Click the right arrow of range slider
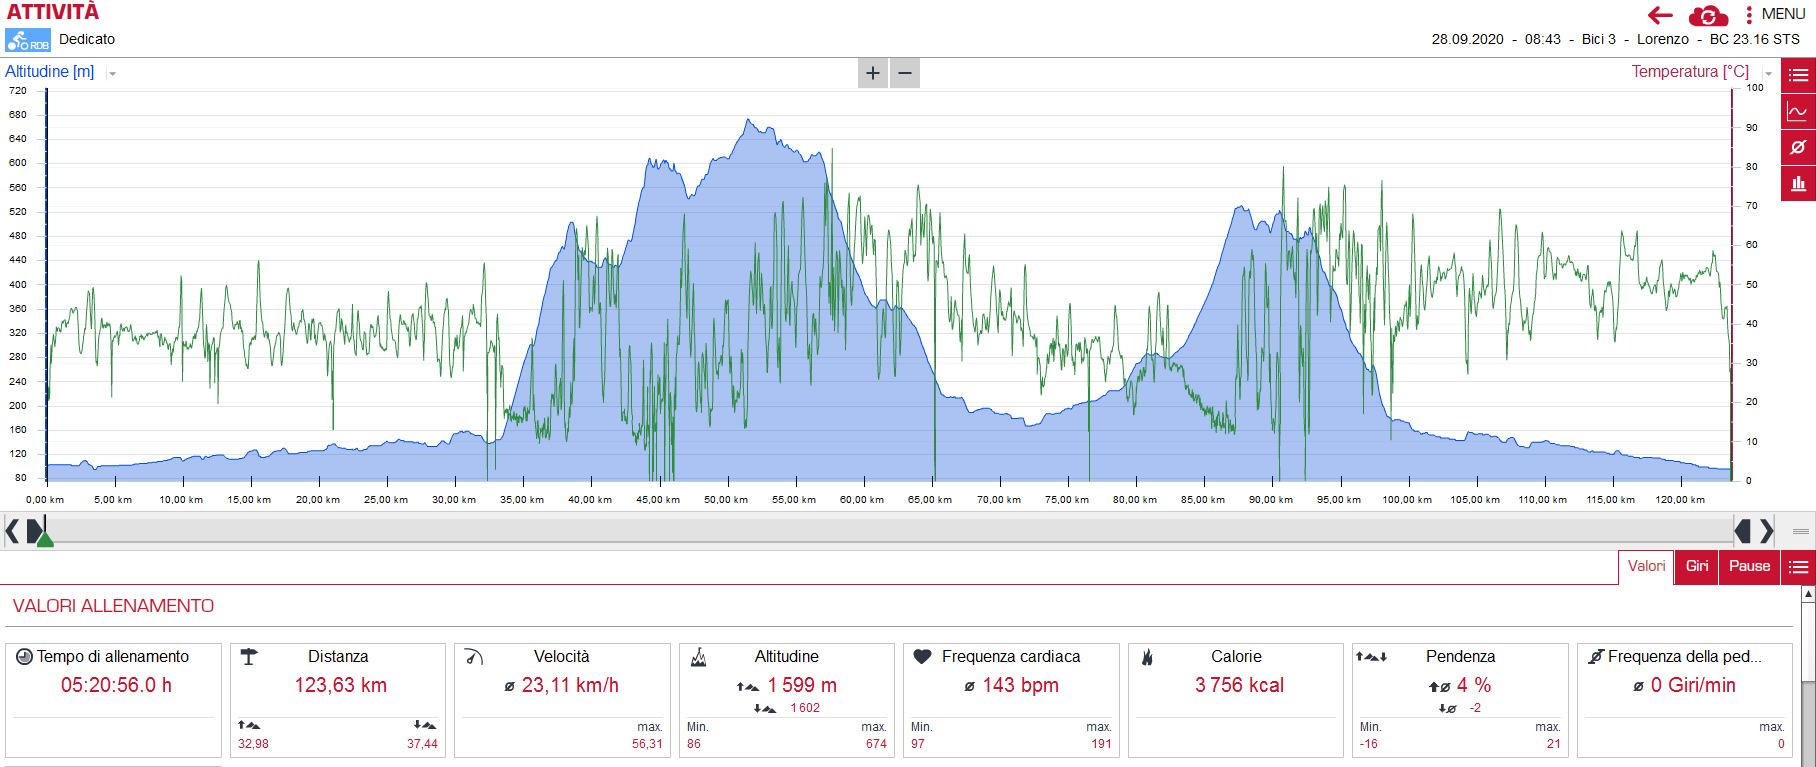The height and width of the screenshot is (767, 1816). [x=1767, y=530]
